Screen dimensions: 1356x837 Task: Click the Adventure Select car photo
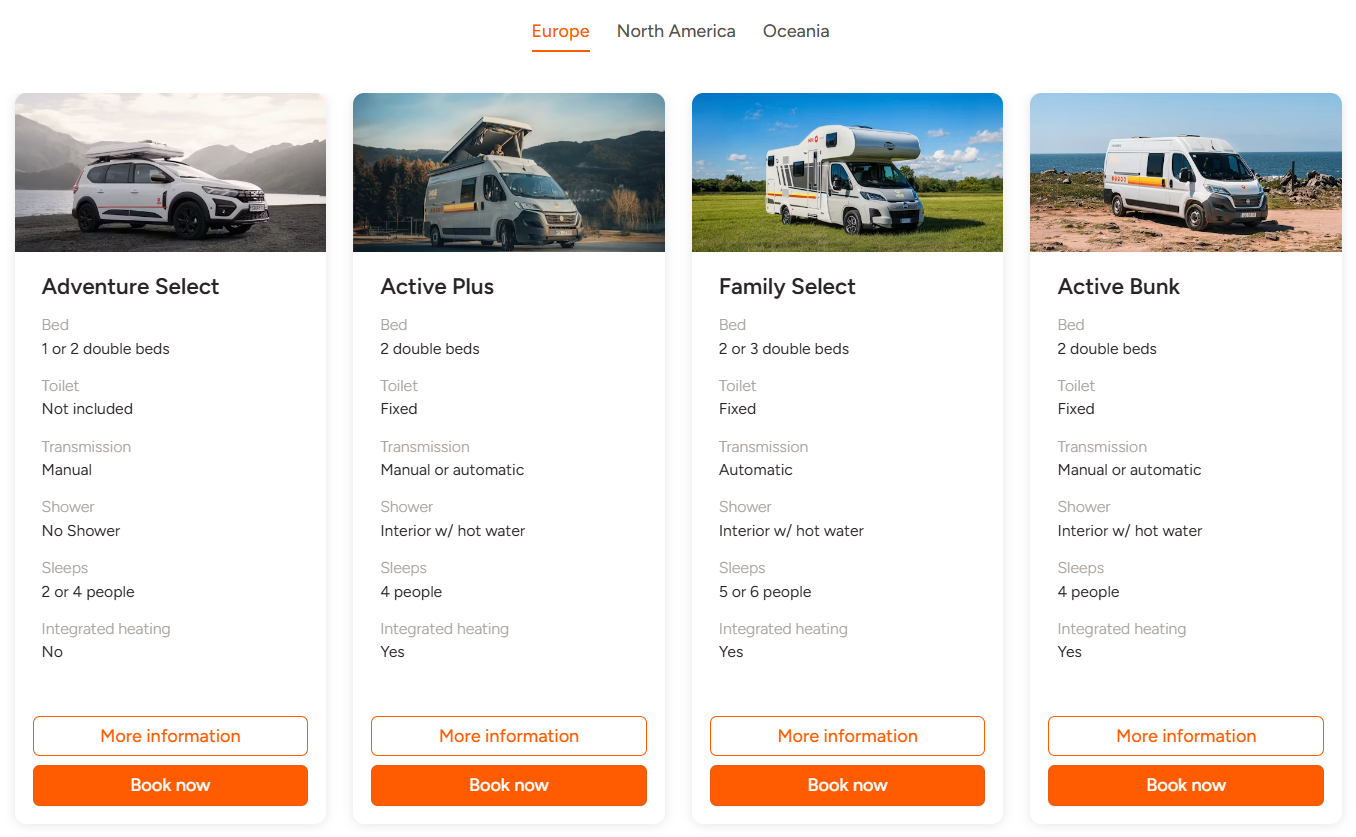[170, 172]
